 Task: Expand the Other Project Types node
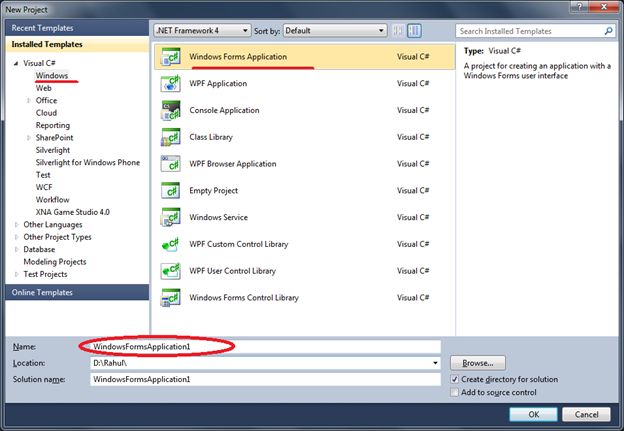point(16,237)
